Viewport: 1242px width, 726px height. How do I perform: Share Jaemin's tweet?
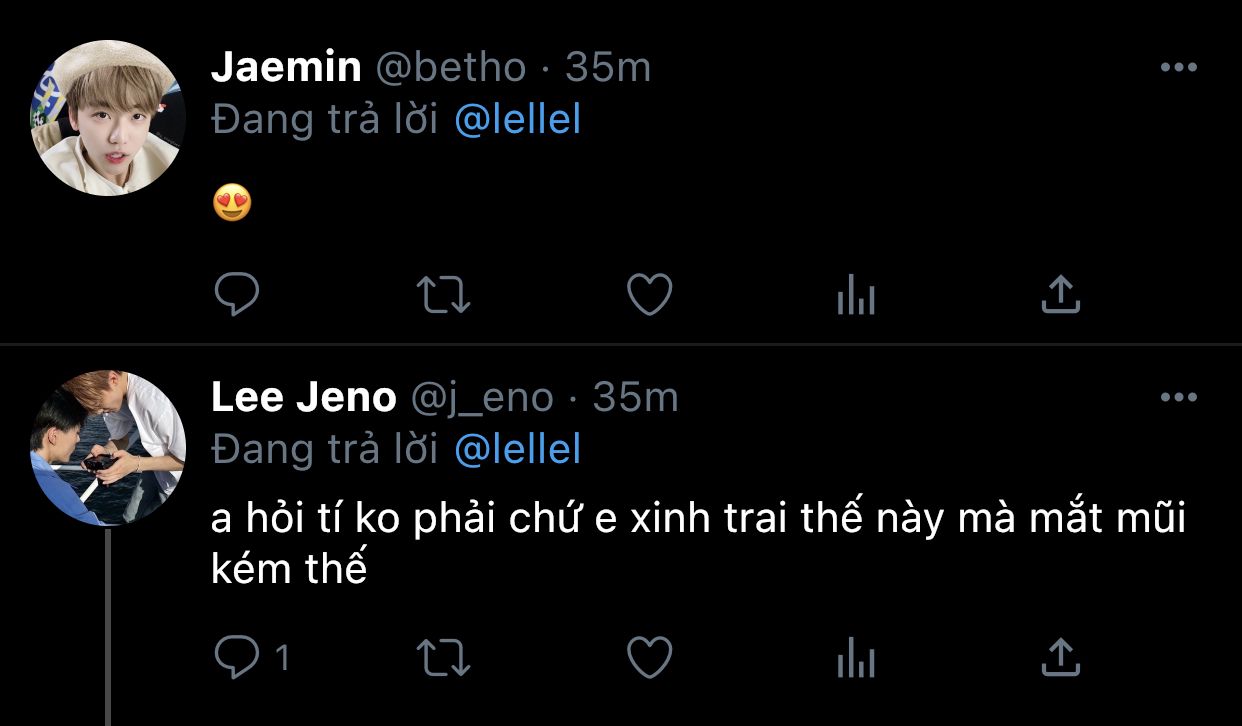[1061, 295]
